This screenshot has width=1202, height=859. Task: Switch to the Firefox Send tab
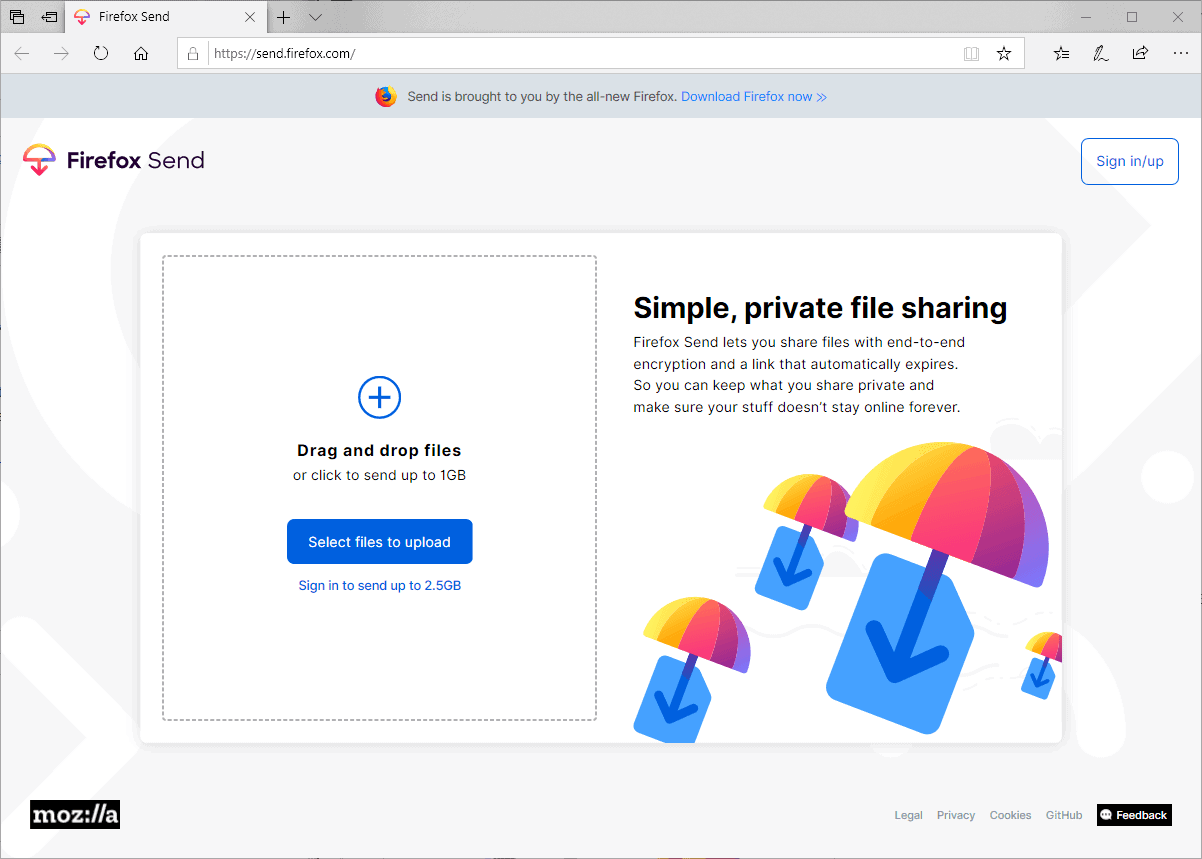pyautogui.click(x=150, y=16)
